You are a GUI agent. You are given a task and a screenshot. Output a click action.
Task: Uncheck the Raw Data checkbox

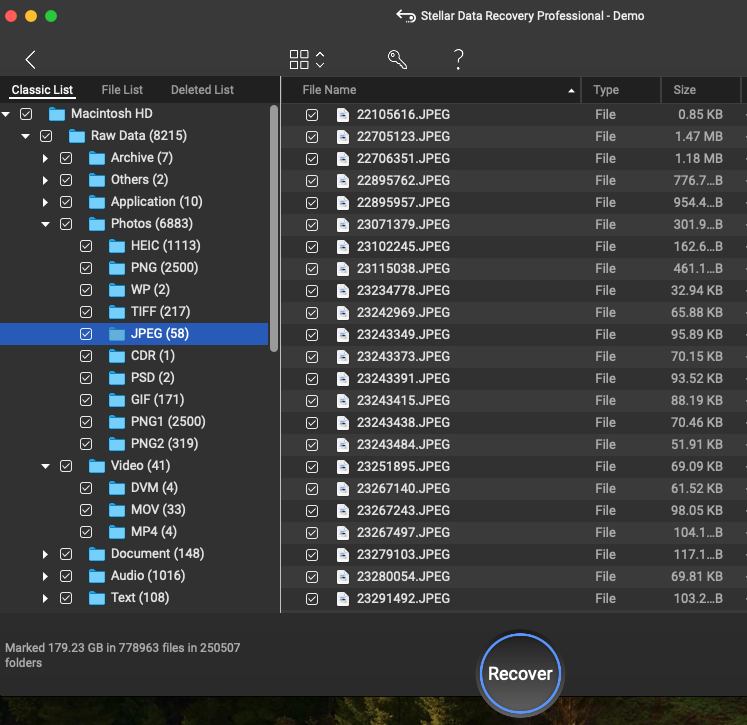46,136
